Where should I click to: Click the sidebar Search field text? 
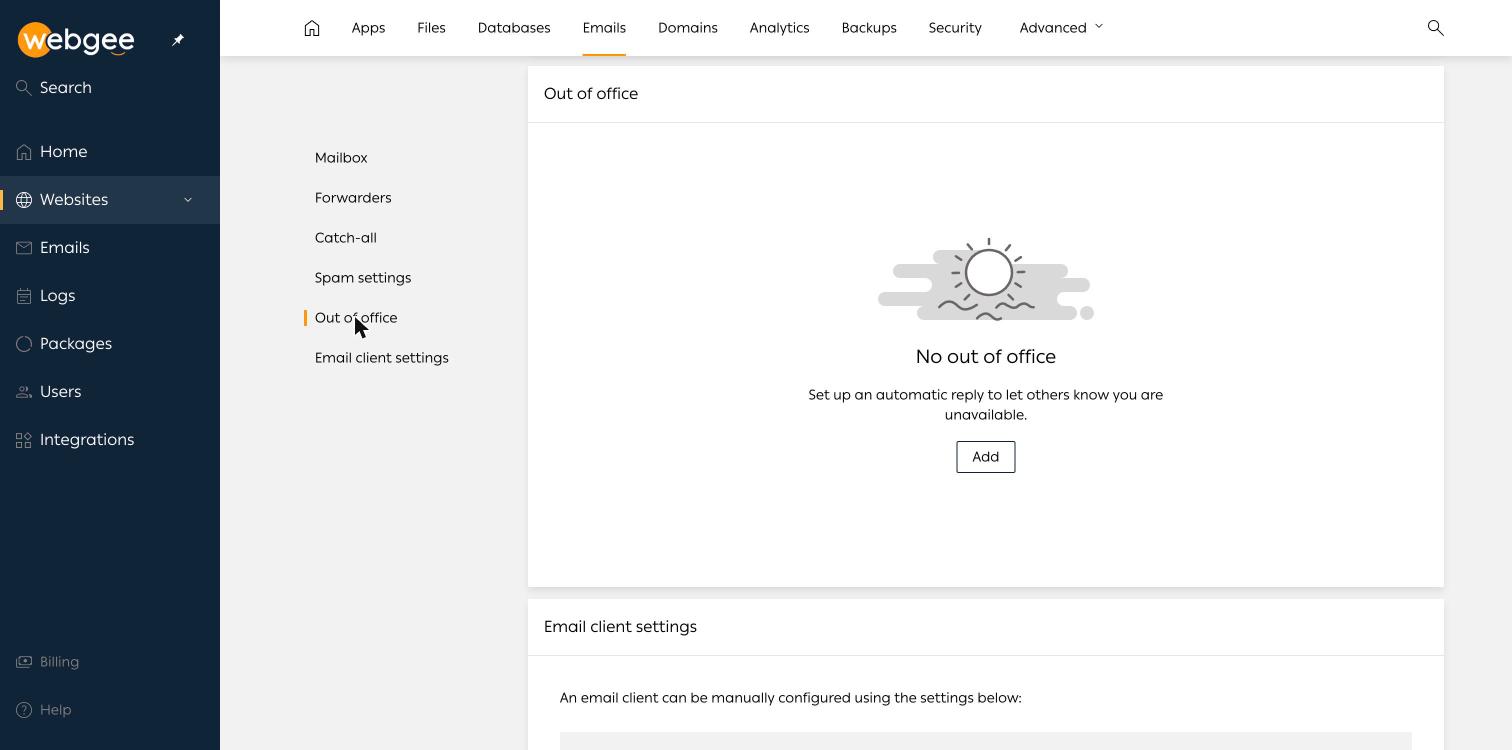(66, 88)
